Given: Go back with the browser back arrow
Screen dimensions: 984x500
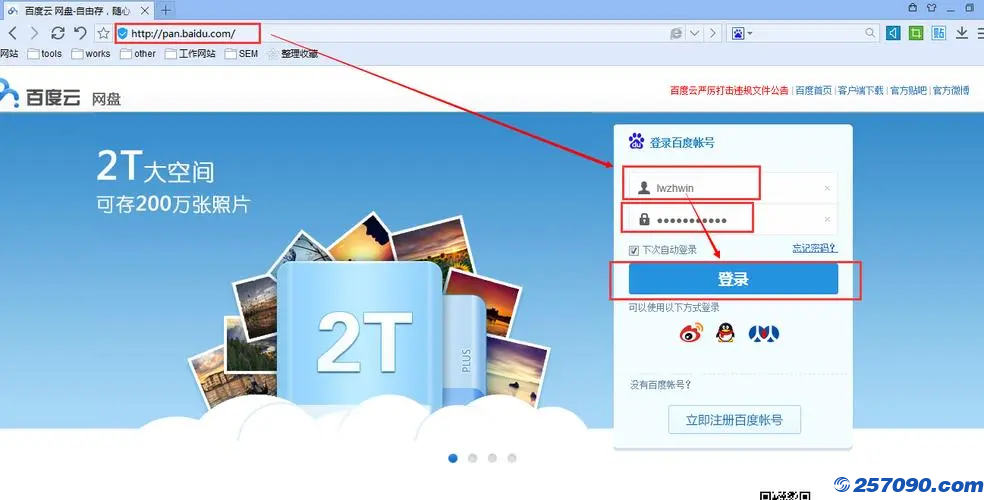Looking at the screenshot, I should tap(12, 33).
